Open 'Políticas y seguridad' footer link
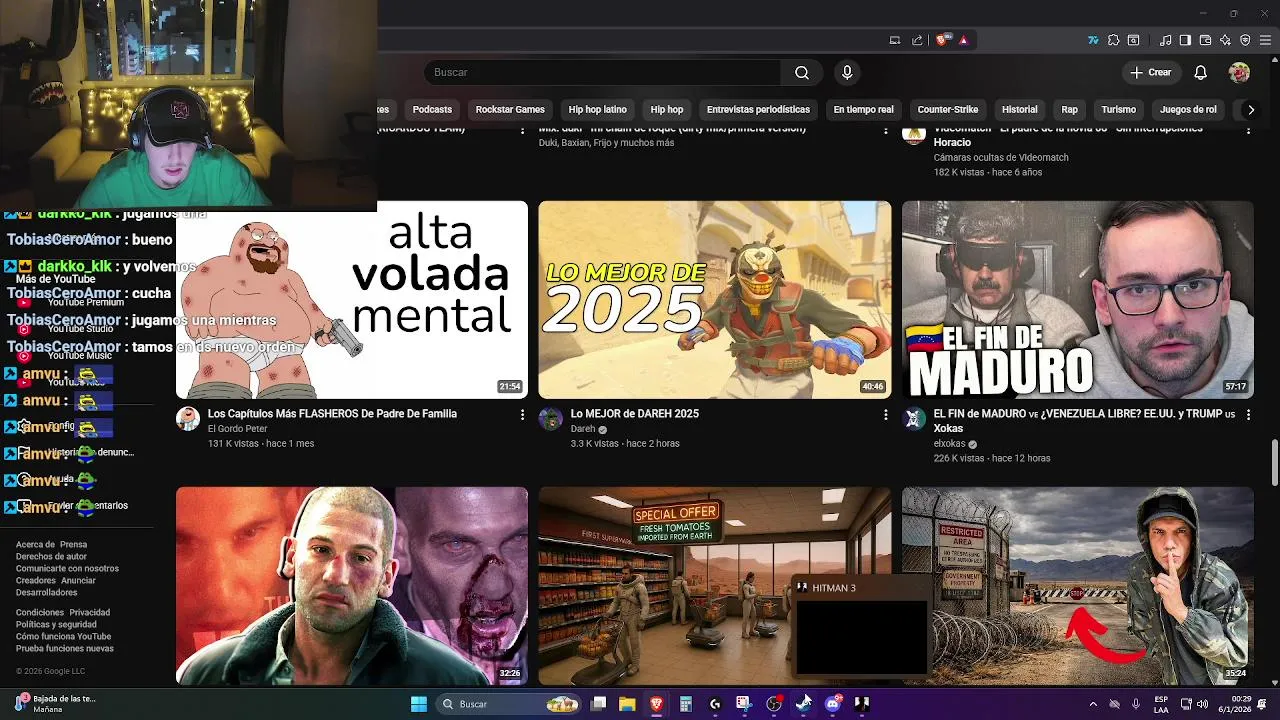 (56, 625)
